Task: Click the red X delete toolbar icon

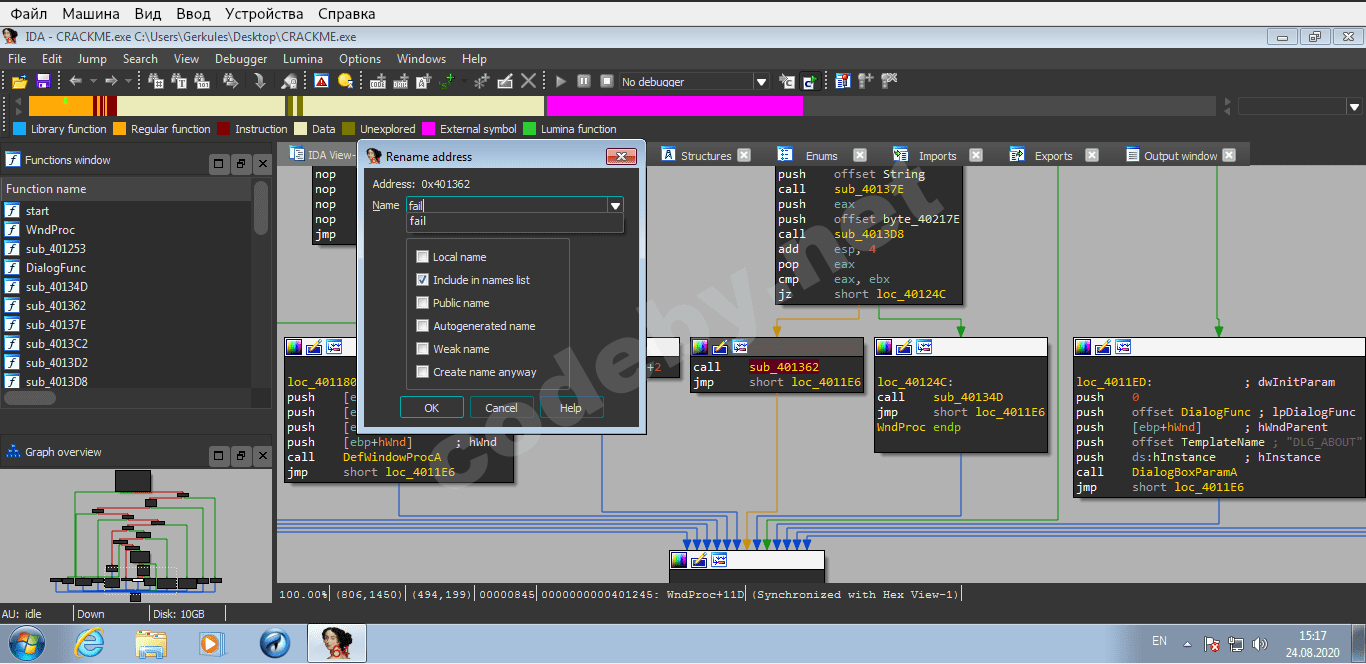Action: tap(528, 81)
